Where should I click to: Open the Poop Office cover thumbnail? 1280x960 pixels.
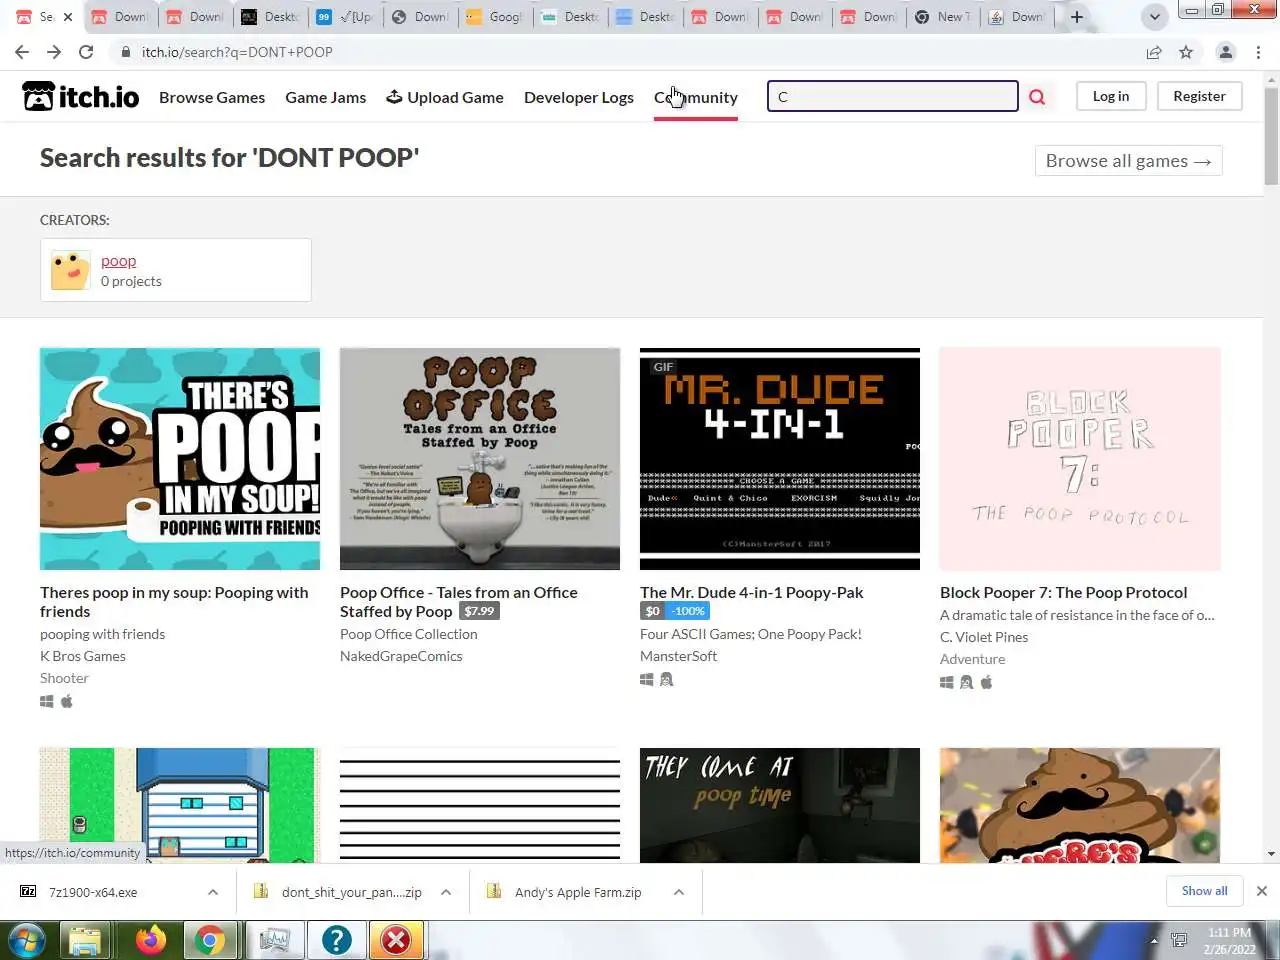480,459
